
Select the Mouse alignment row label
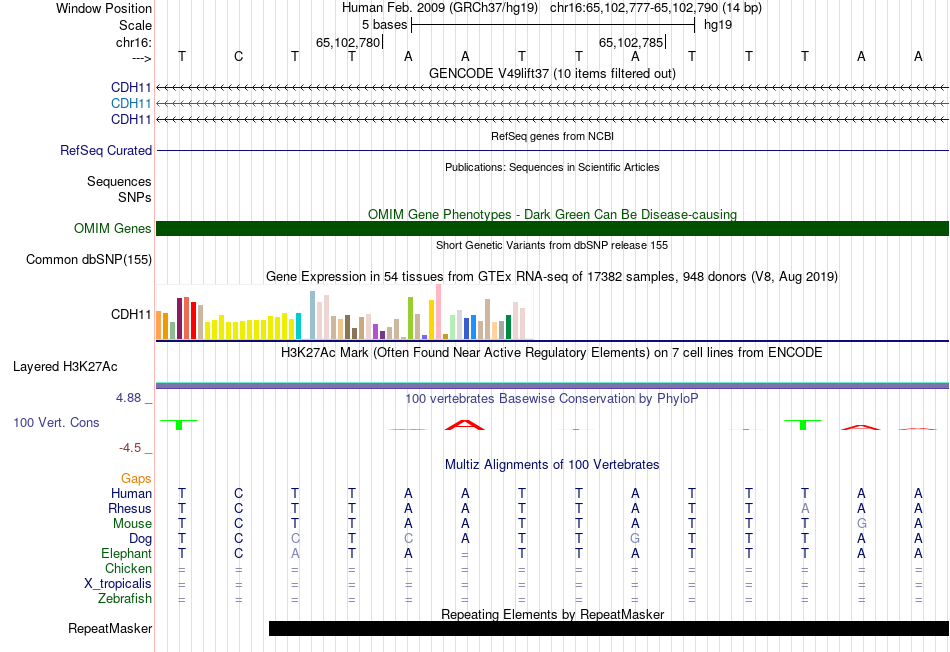coord(132,524)
